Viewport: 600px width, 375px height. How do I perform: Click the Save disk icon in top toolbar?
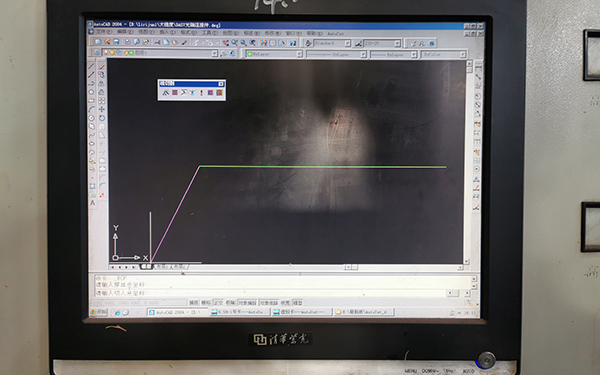click(116, 42)
